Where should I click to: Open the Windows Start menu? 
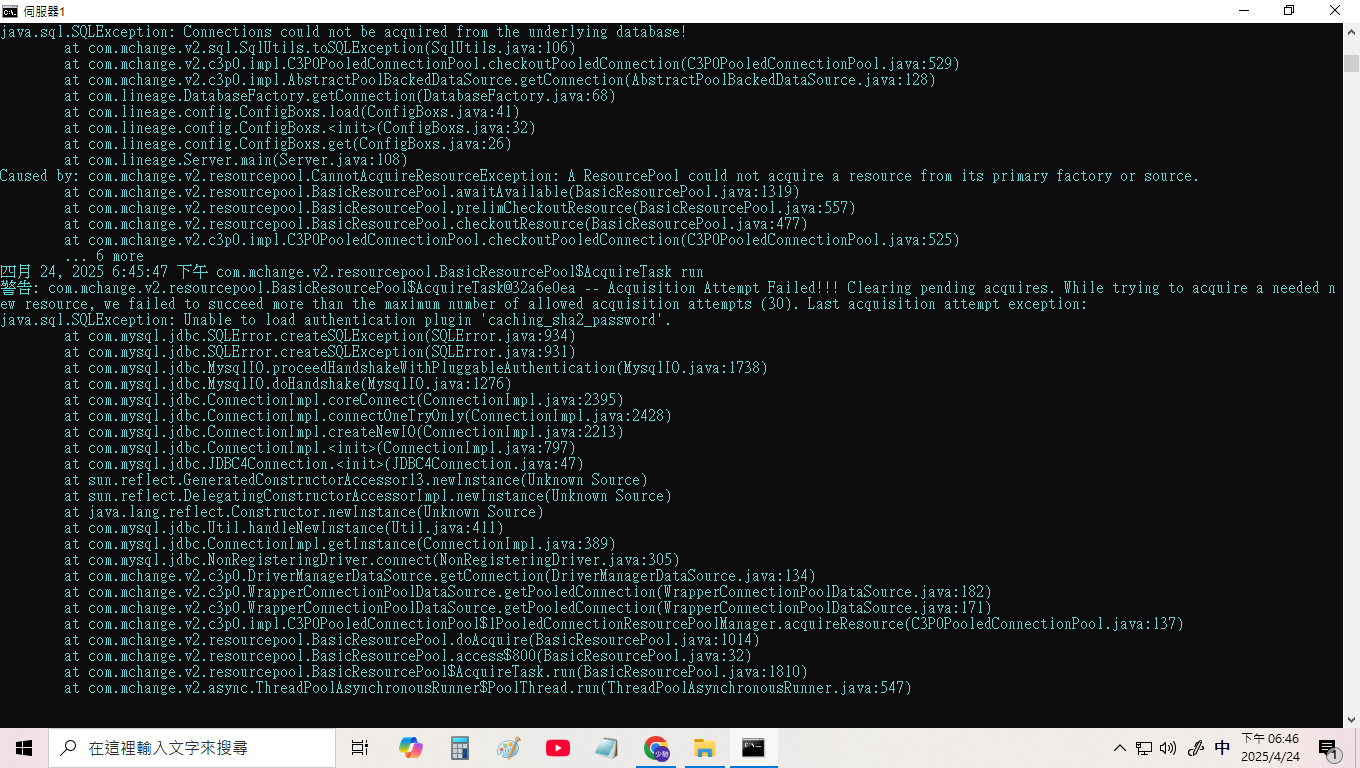(24, 748)
